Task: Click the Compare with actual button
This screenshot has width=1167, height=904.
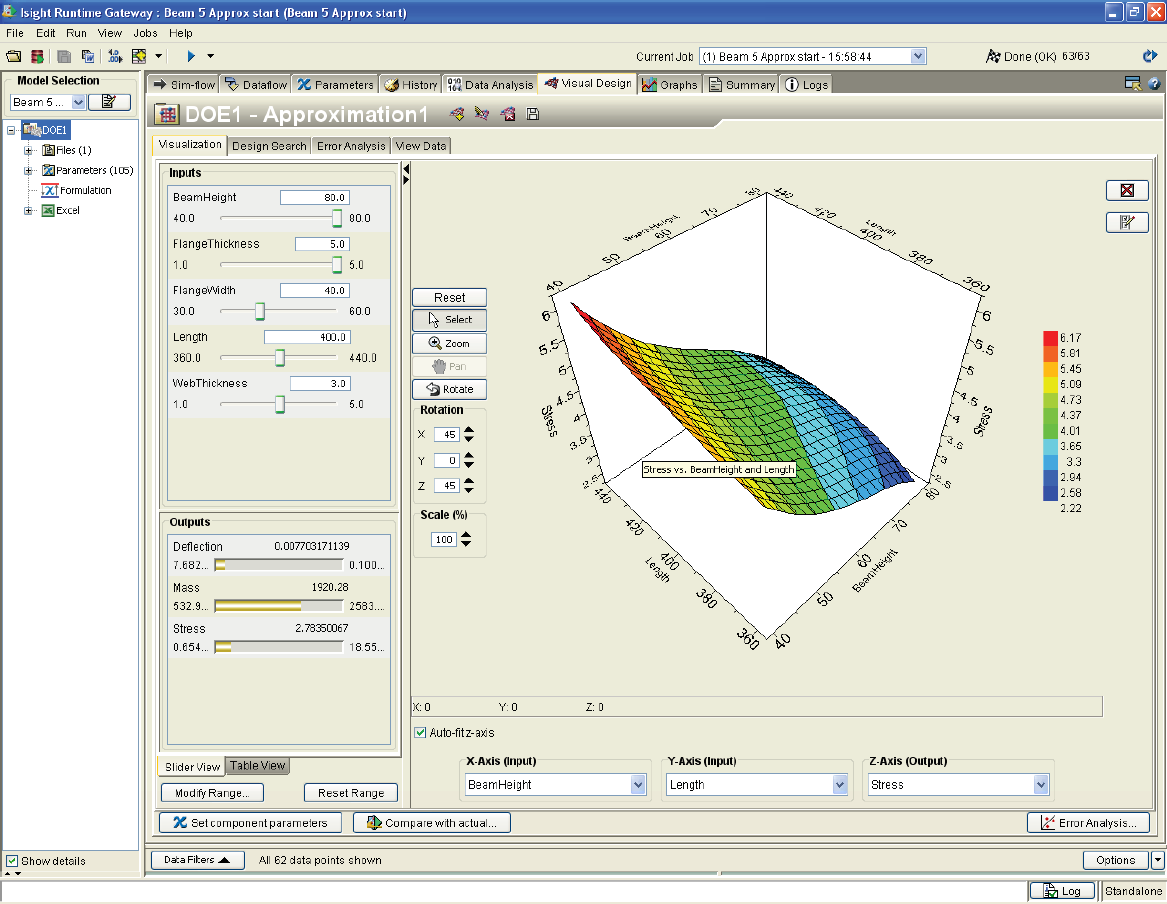Action: (432, 823)
